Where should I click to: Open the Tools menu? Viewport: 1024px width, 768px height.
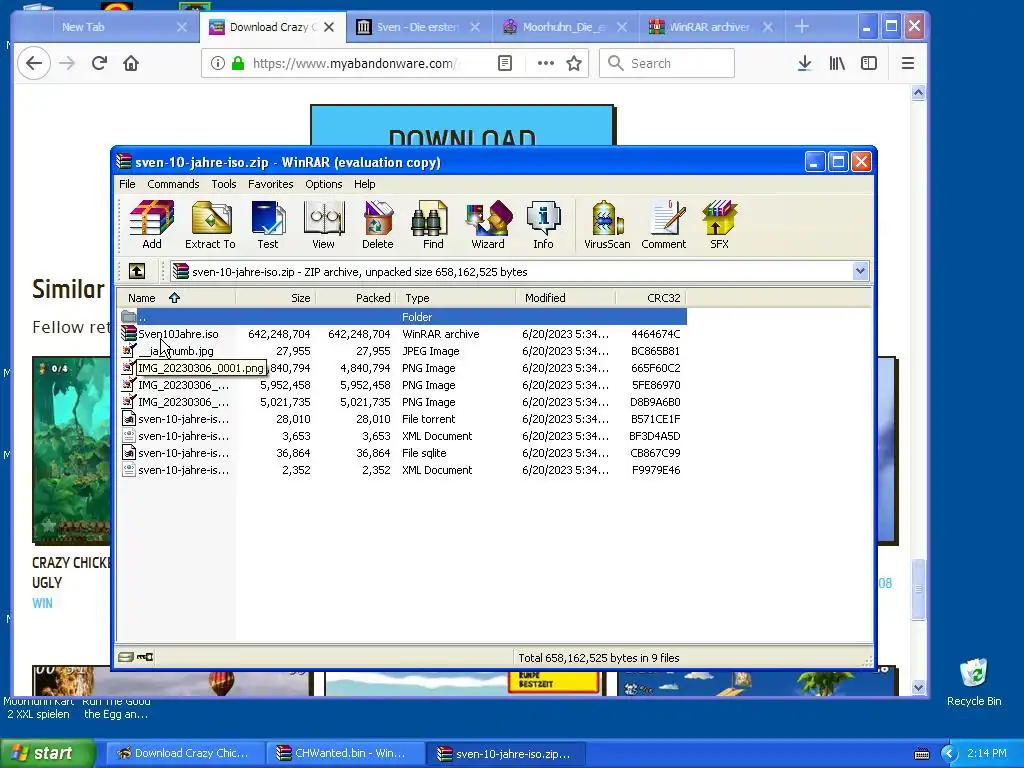[x=223, y=184]
